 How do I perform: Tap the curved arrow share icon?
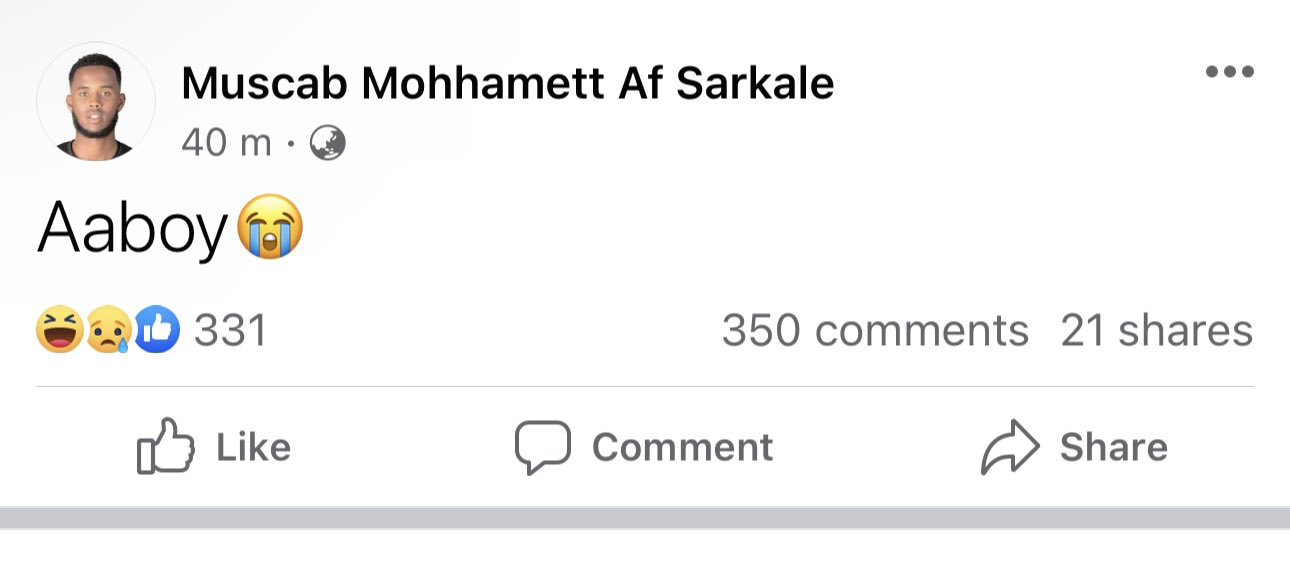(x=1010, y=447)
